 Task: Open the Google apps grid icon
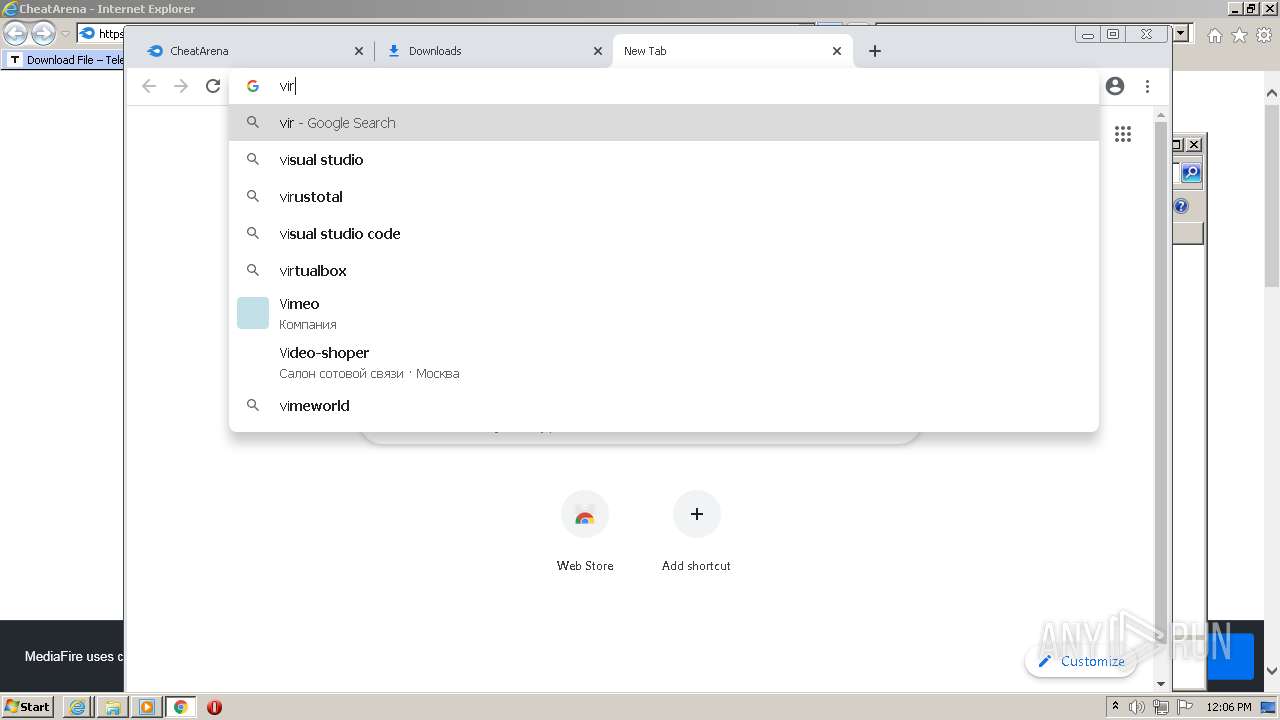[x=1123, y=134]
